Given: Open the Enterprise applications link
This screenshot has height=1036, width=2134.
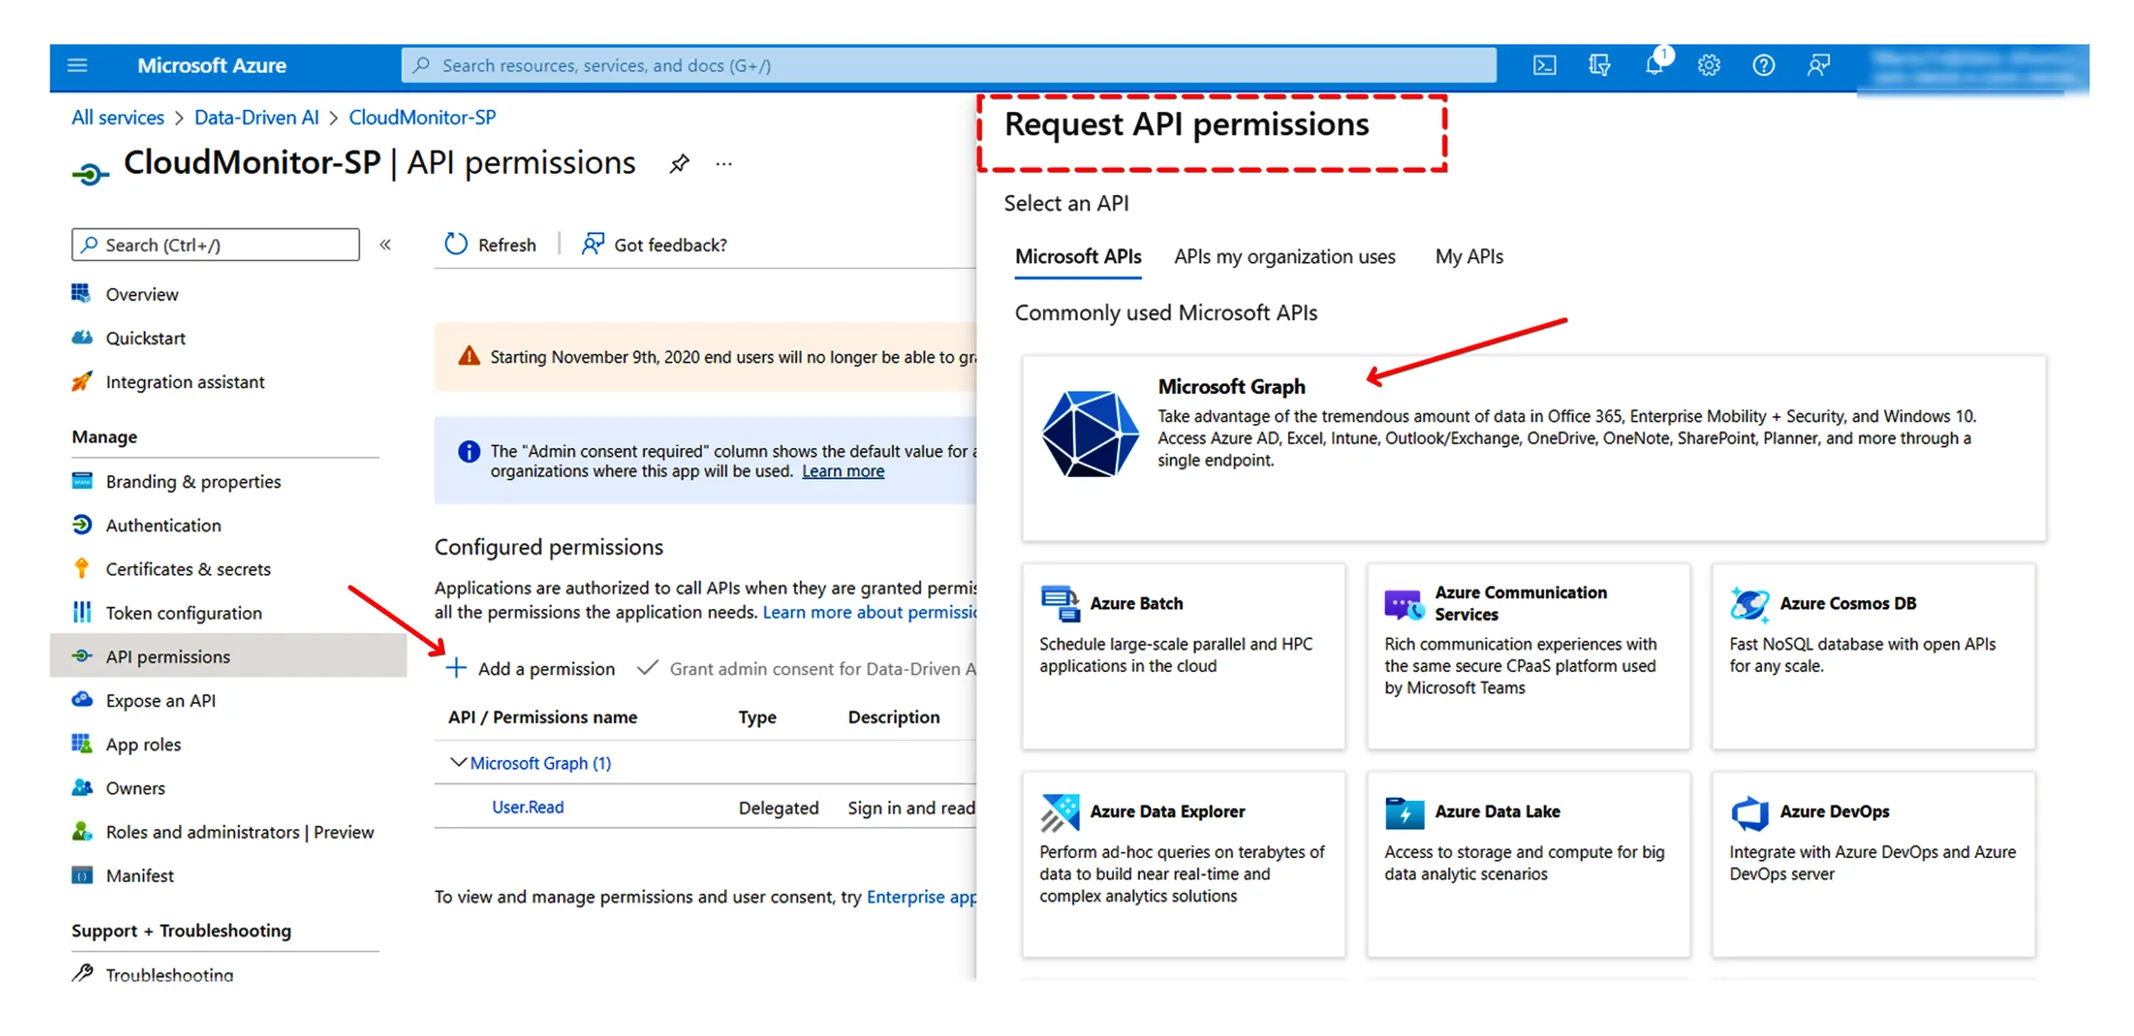Looking at the screenshot, I should 921,897.
